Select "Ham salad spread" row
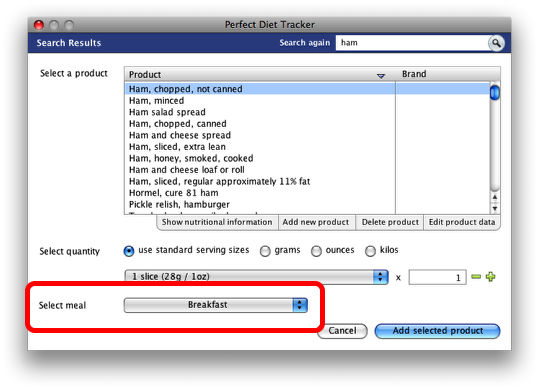Screen dimensions: 540x390 (307, 112)
